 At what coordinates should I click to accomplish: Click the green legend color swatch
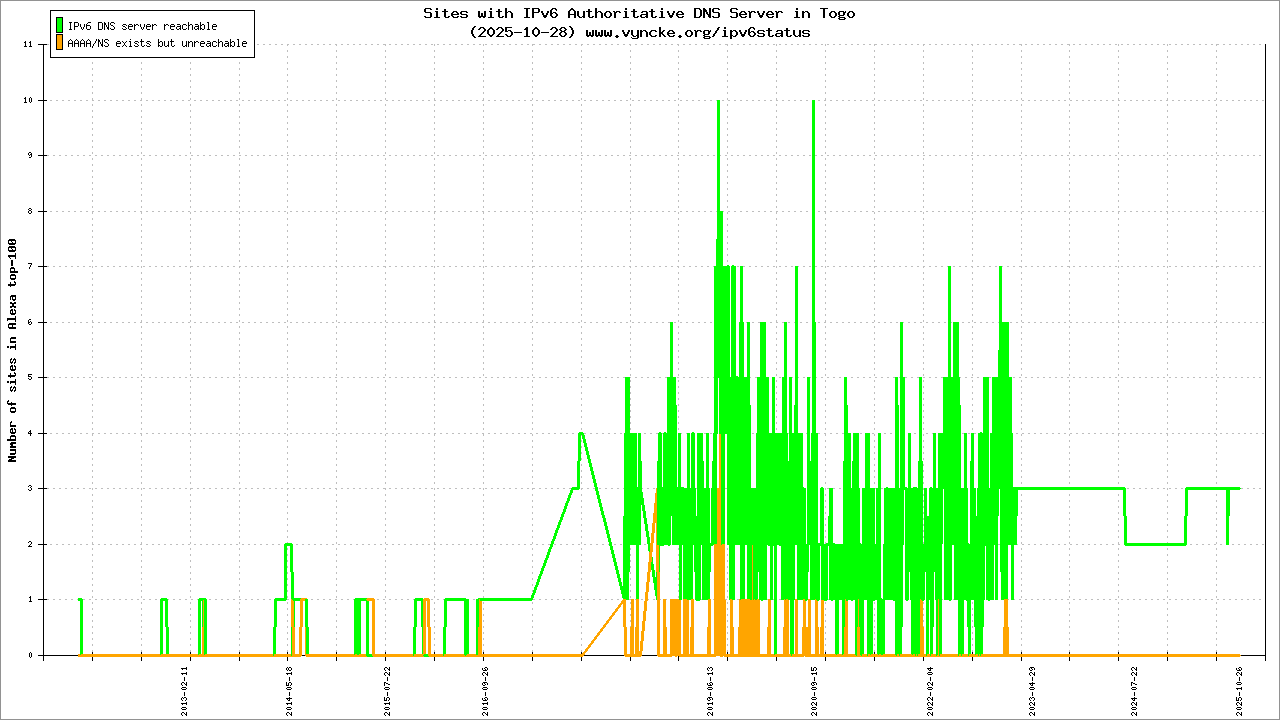(x=60, y=26)
